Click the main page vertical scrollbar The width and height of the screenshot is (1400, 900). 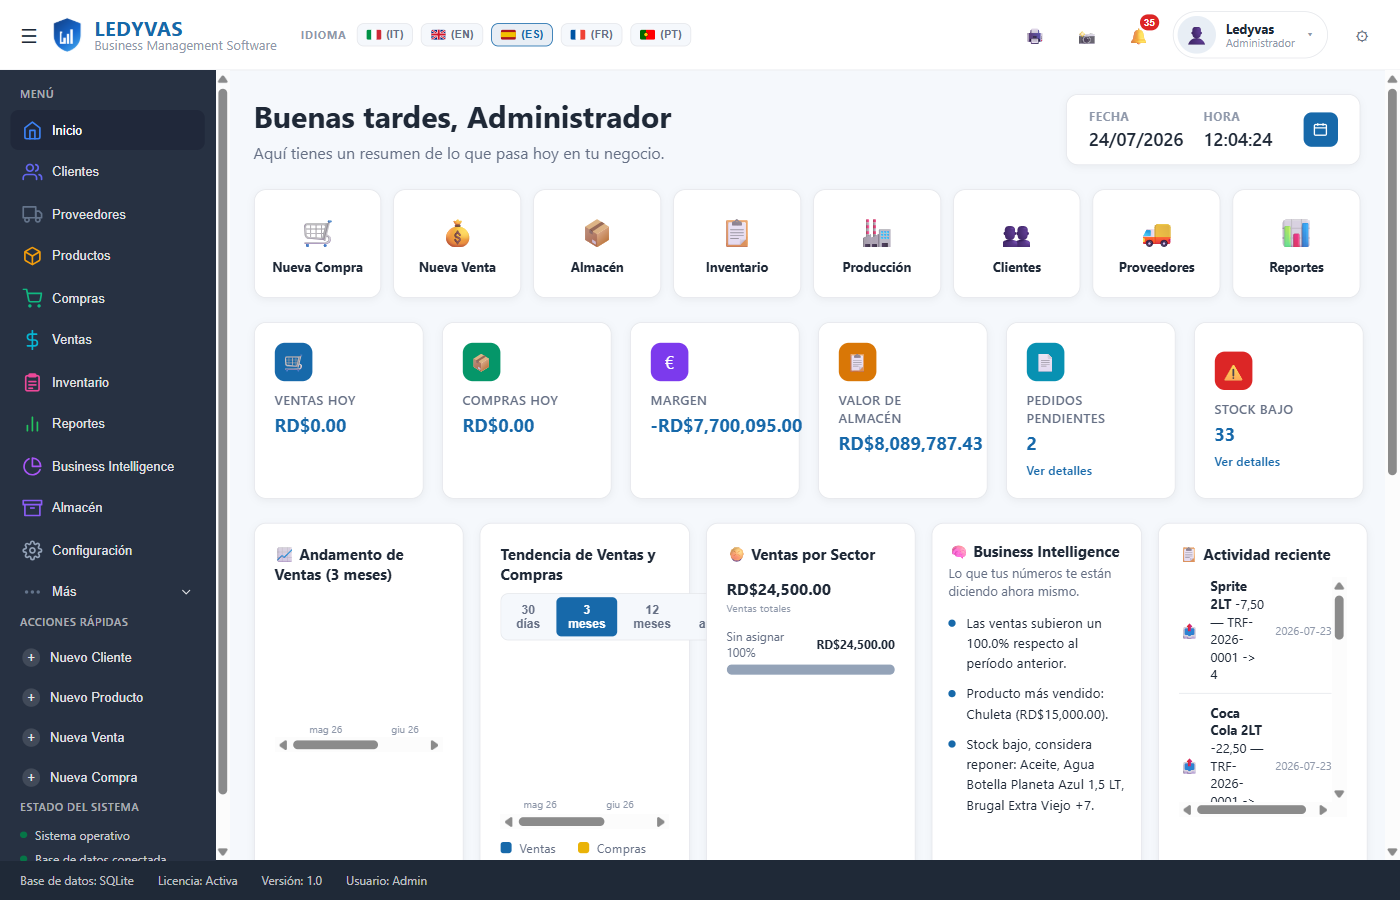[1392, 282]
